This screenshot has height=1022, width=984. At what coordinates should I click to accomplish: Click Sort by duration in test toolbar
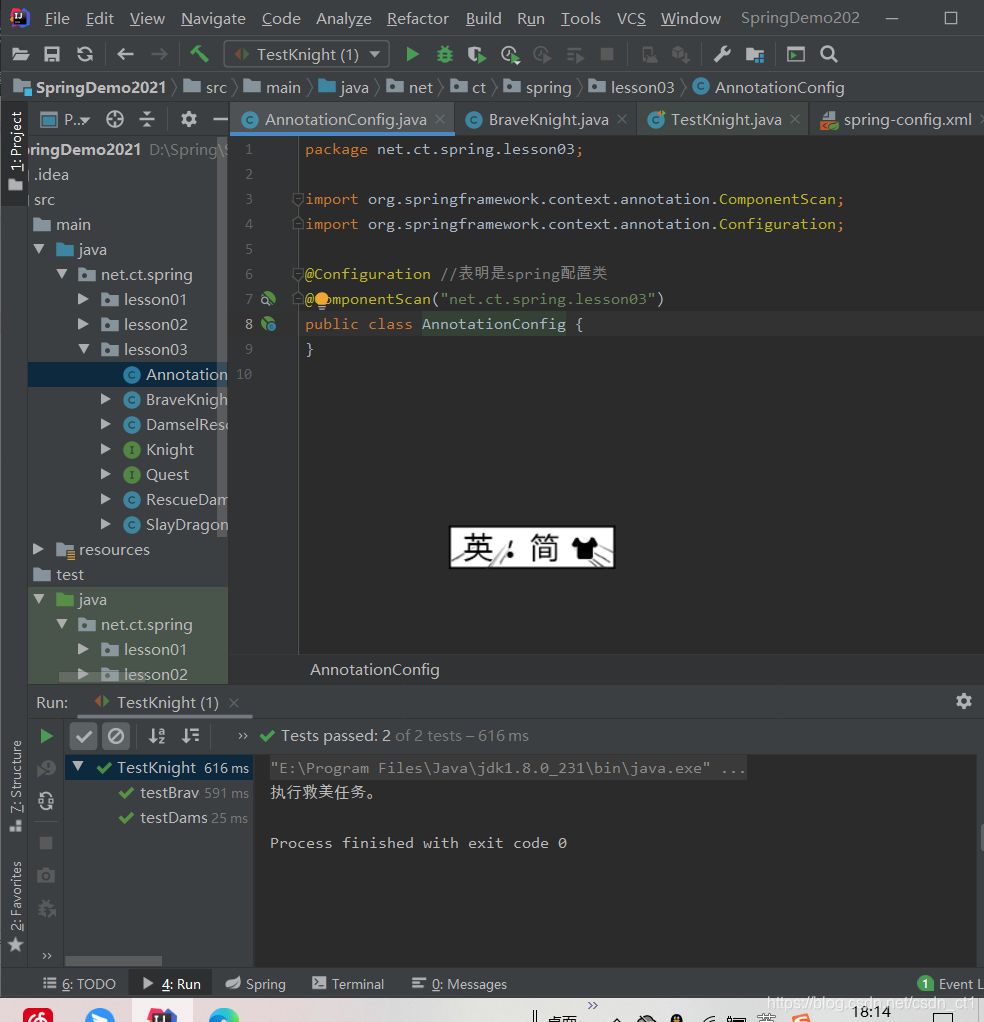click(191, 736)
